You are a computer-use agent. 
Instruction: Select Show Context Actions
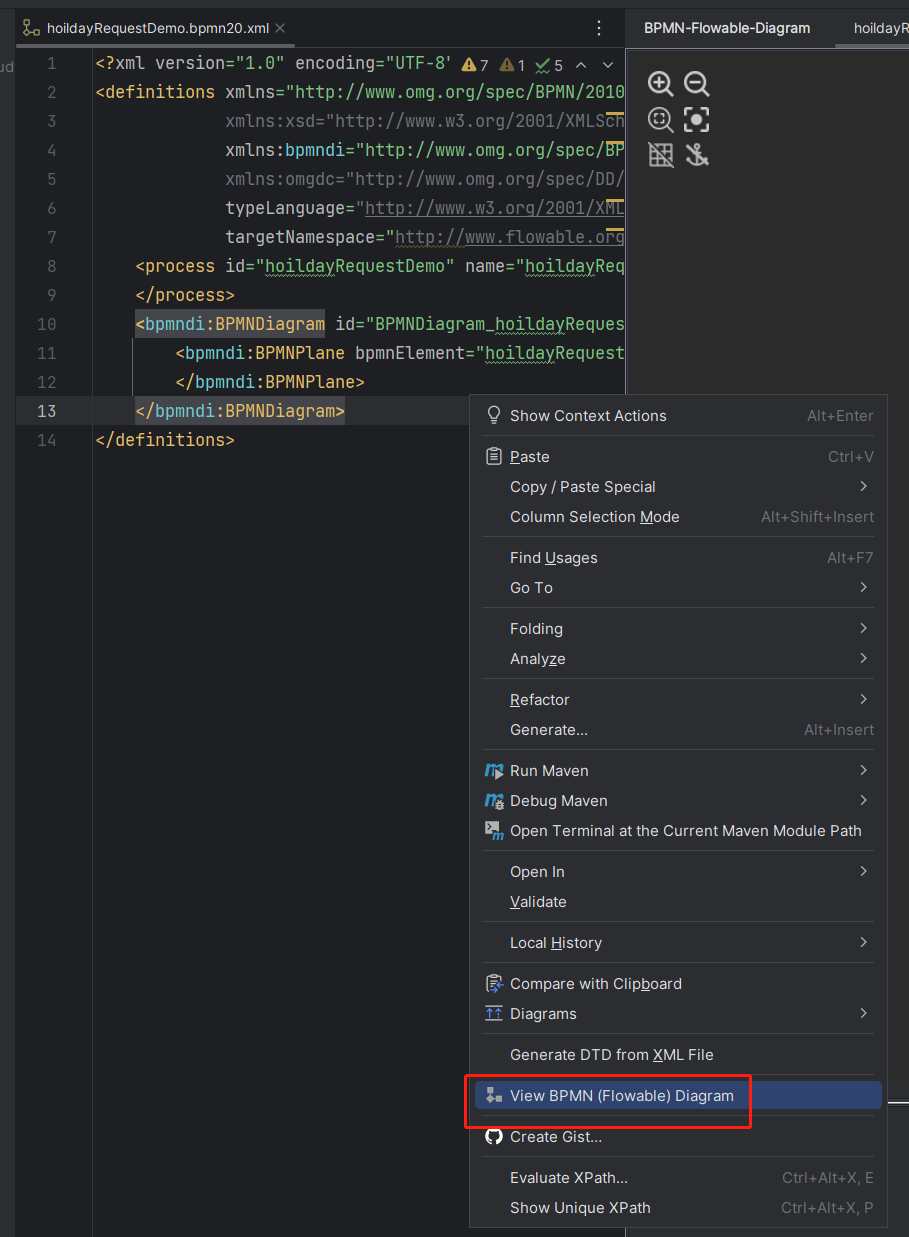[588, 416]
